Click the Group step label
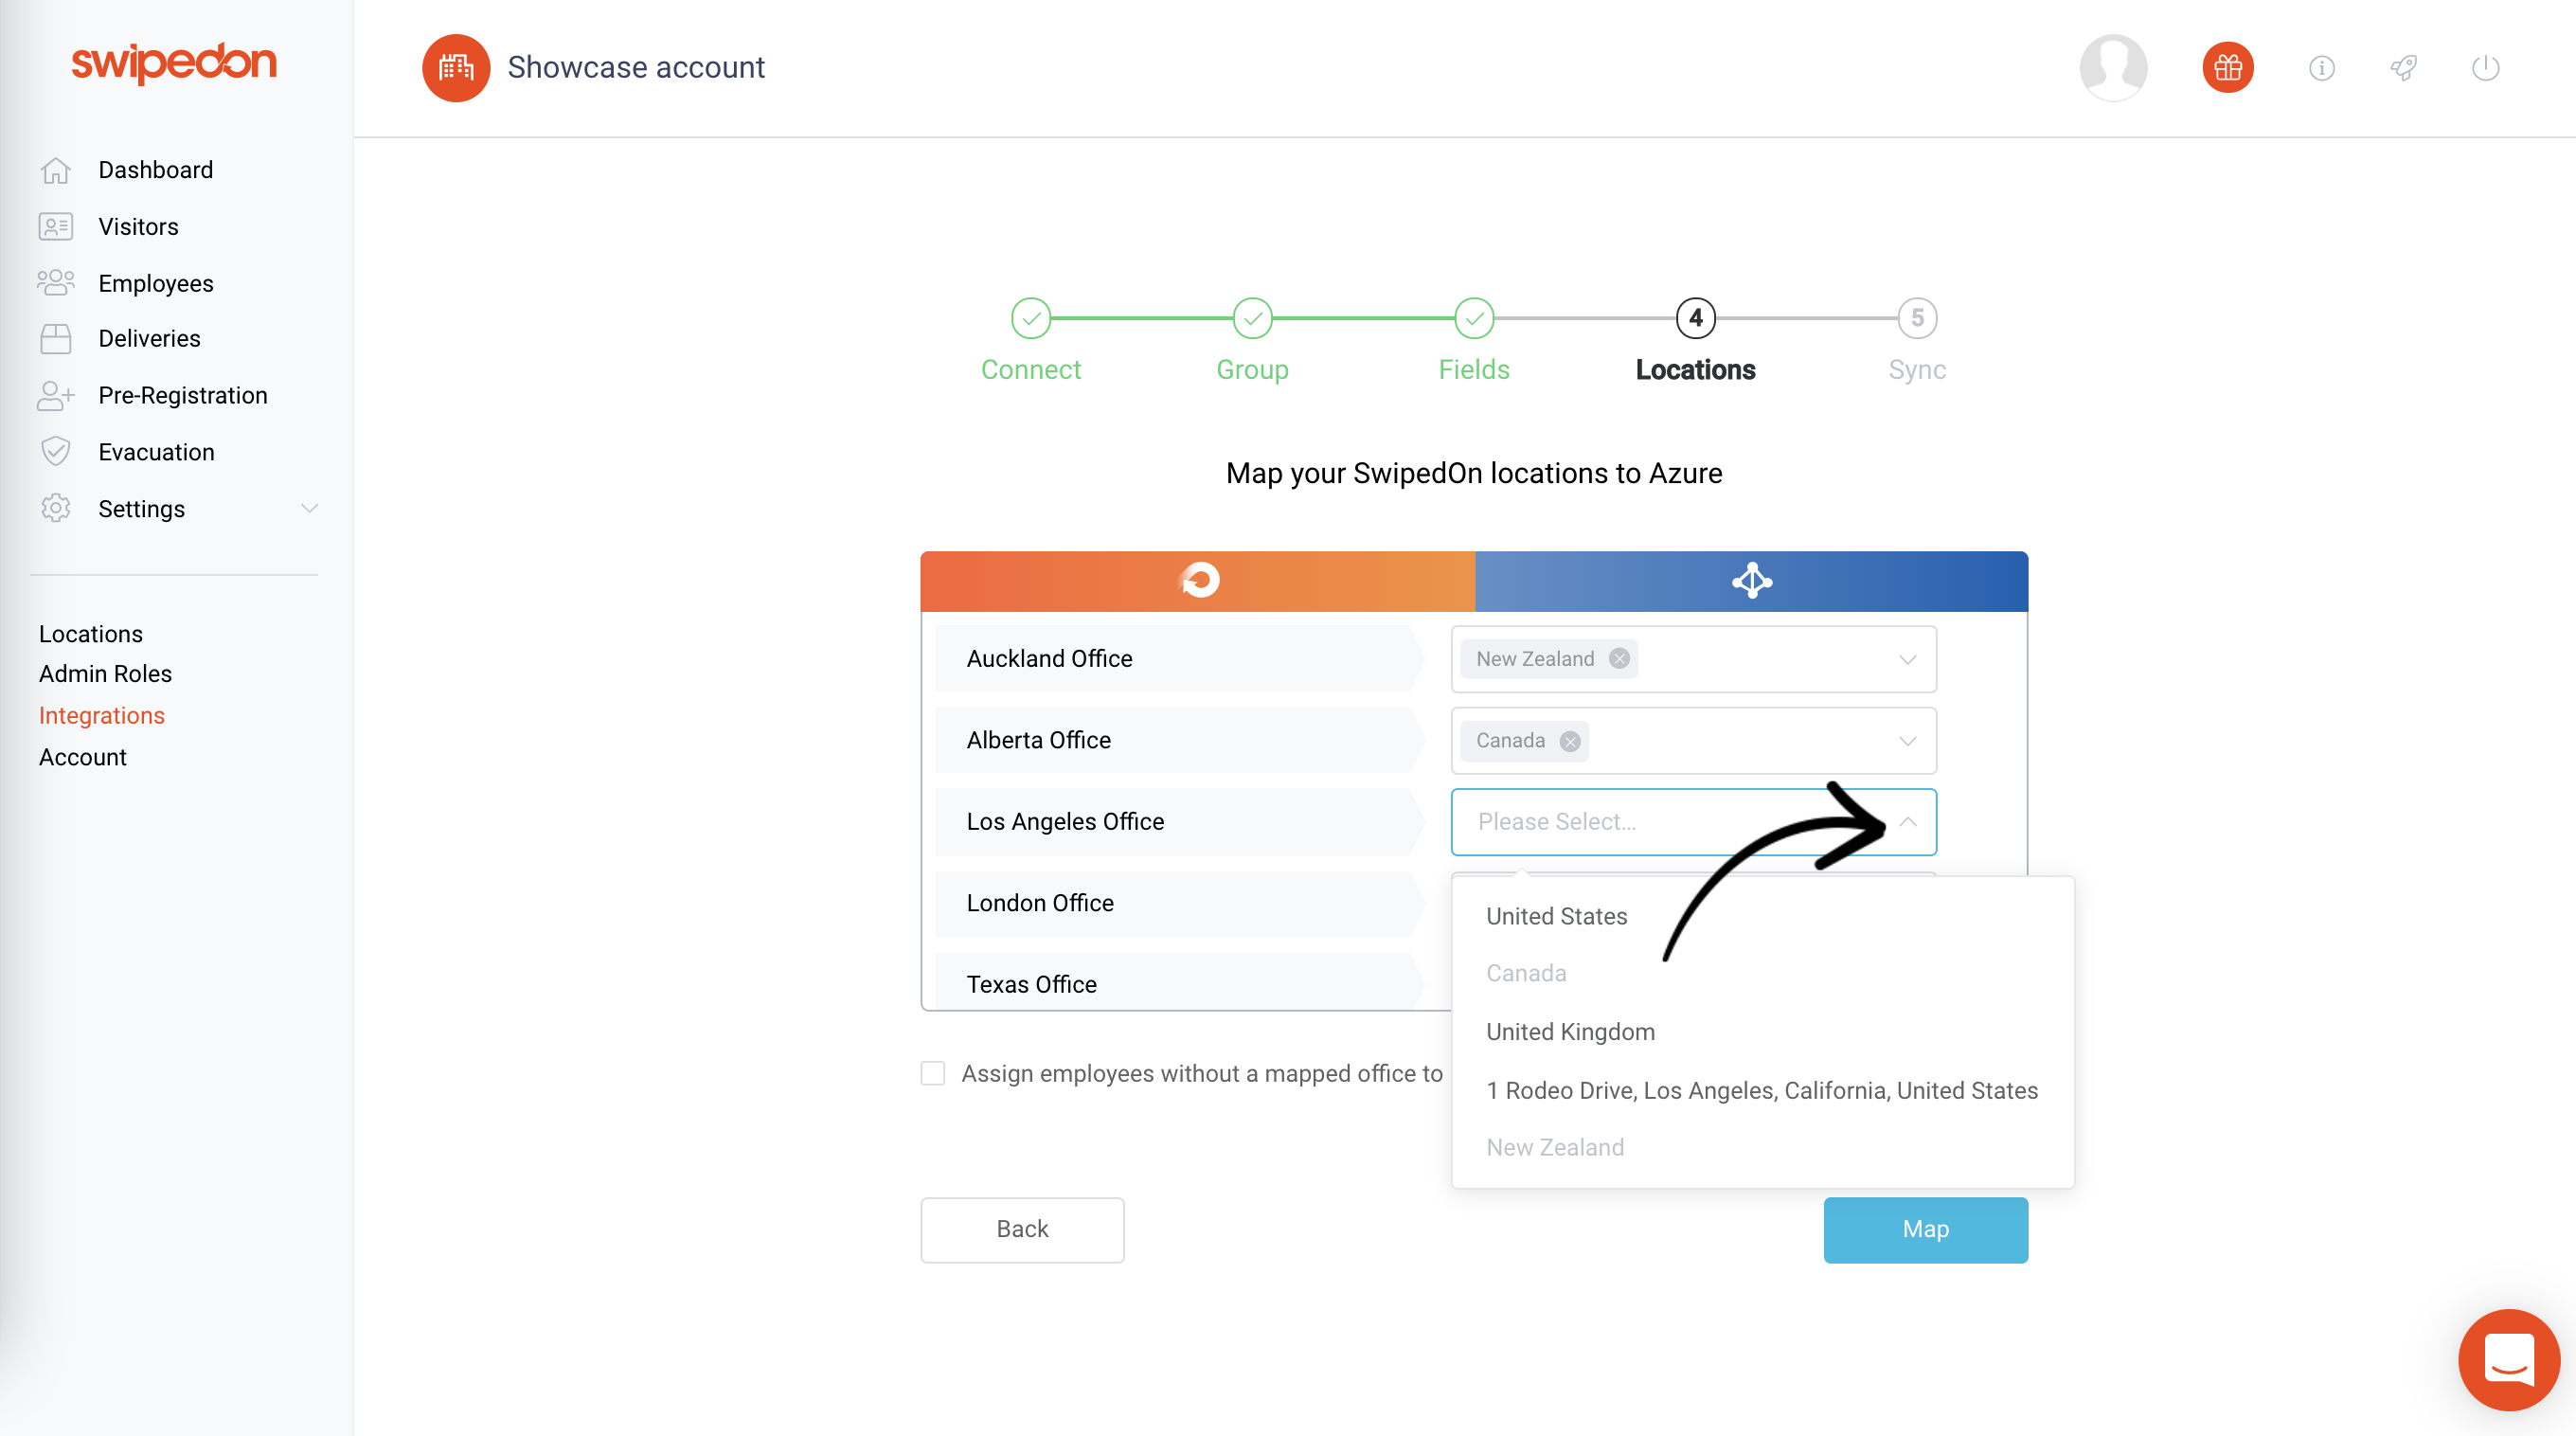 (1252, 371)
